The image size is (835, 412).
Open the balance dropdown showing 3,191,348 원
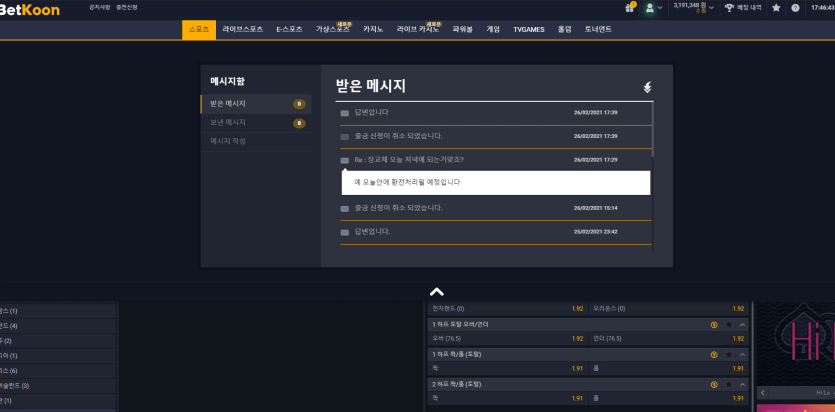point(694,7)
